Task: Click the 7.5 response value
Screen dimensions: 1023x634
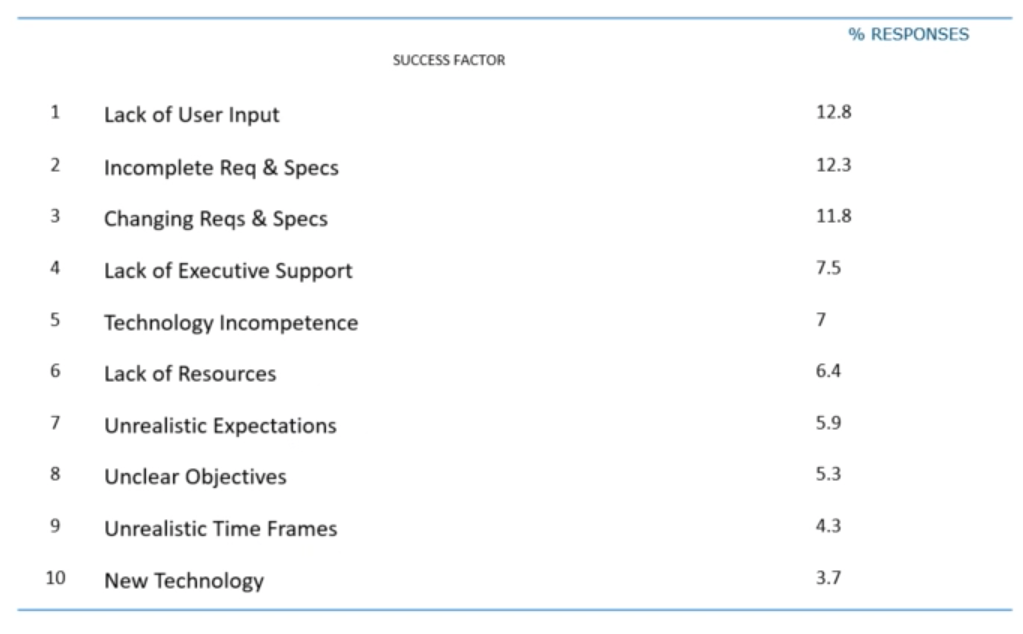Action: [829, 268]
